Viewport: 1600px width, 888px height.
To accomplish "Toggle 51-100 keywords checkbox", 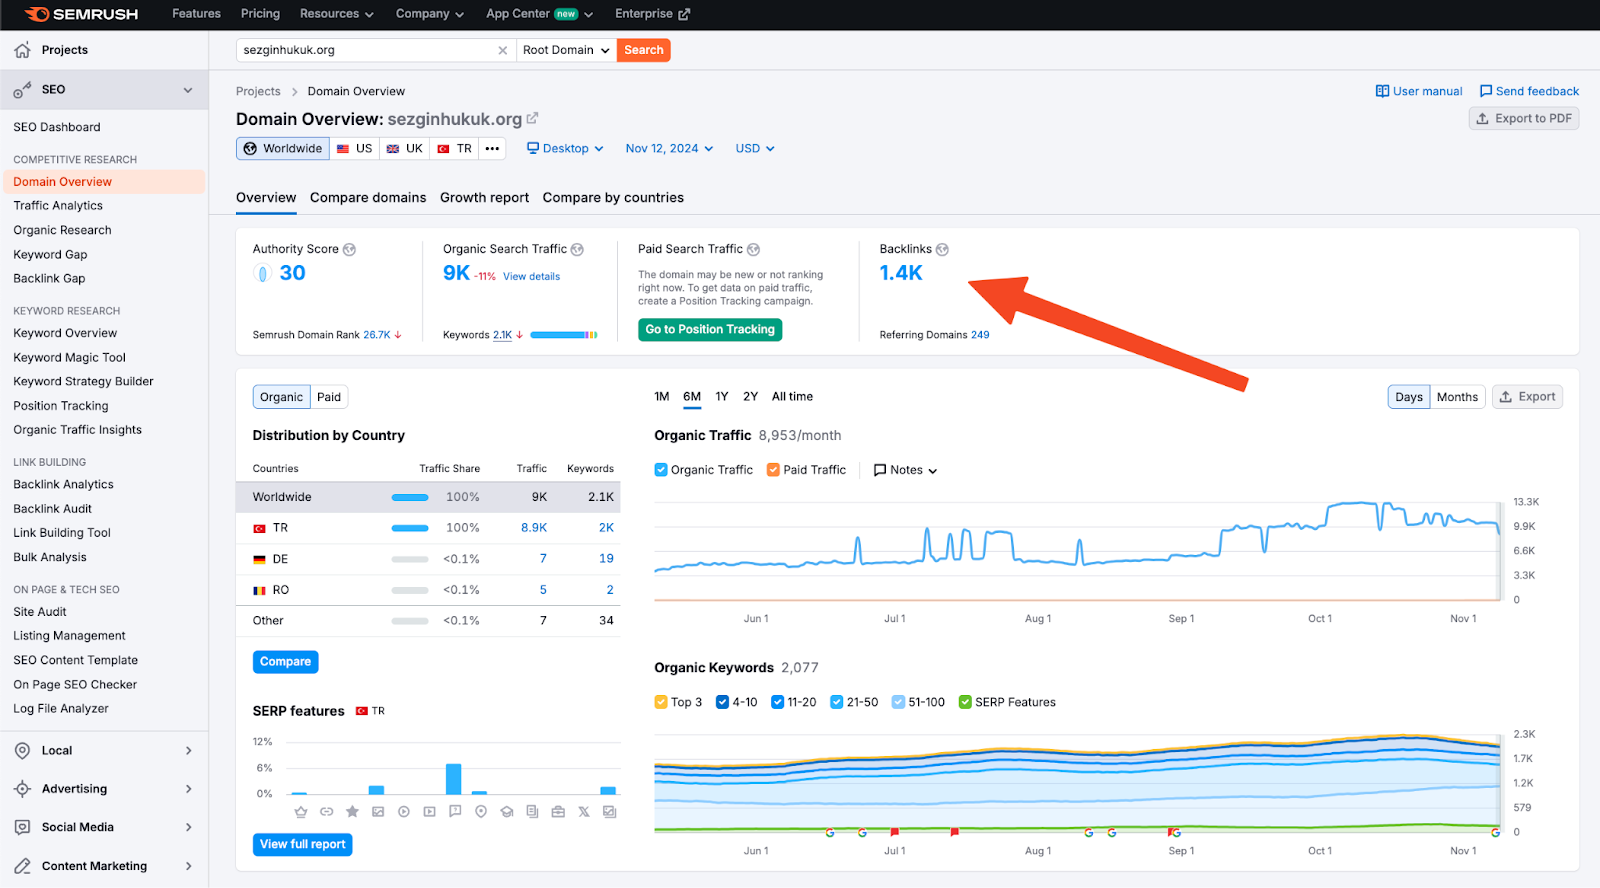I will pyautogui.click(x=898, y=702).
